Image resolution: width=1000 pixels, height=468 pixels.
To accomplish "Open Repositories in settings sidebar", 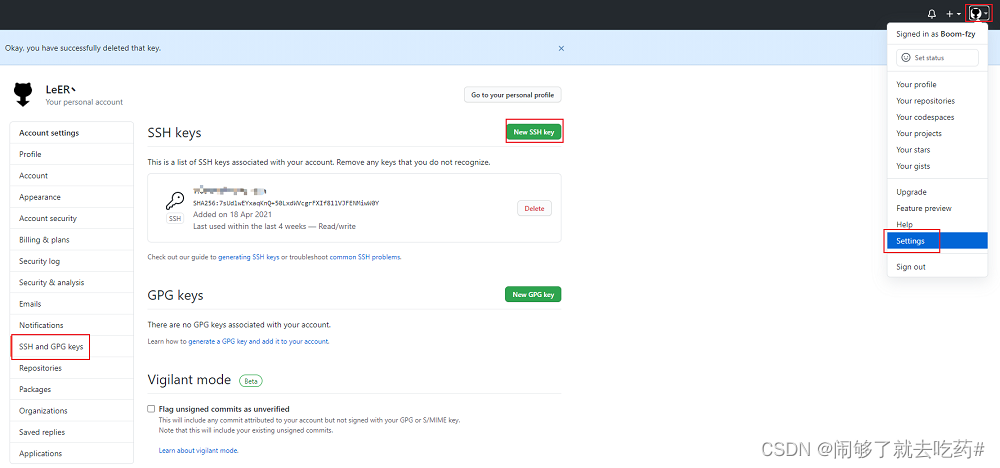I will click(71, 368).
